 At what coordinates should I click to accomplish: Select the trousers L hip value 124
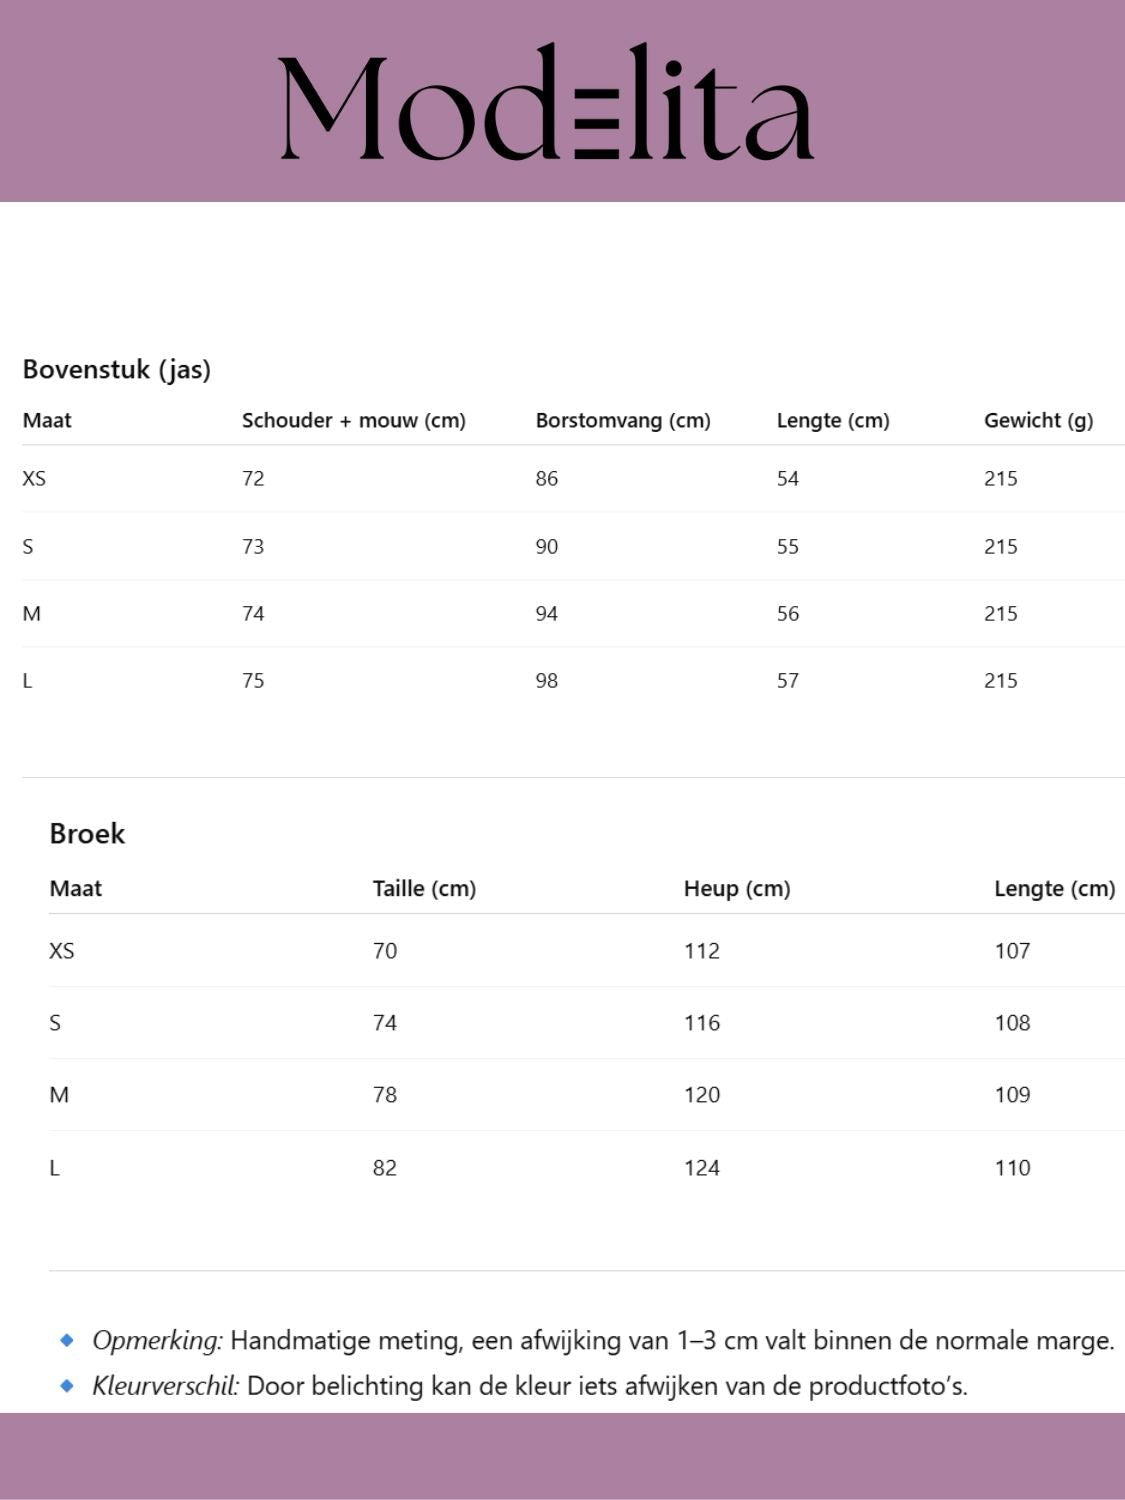(701, 1167)
